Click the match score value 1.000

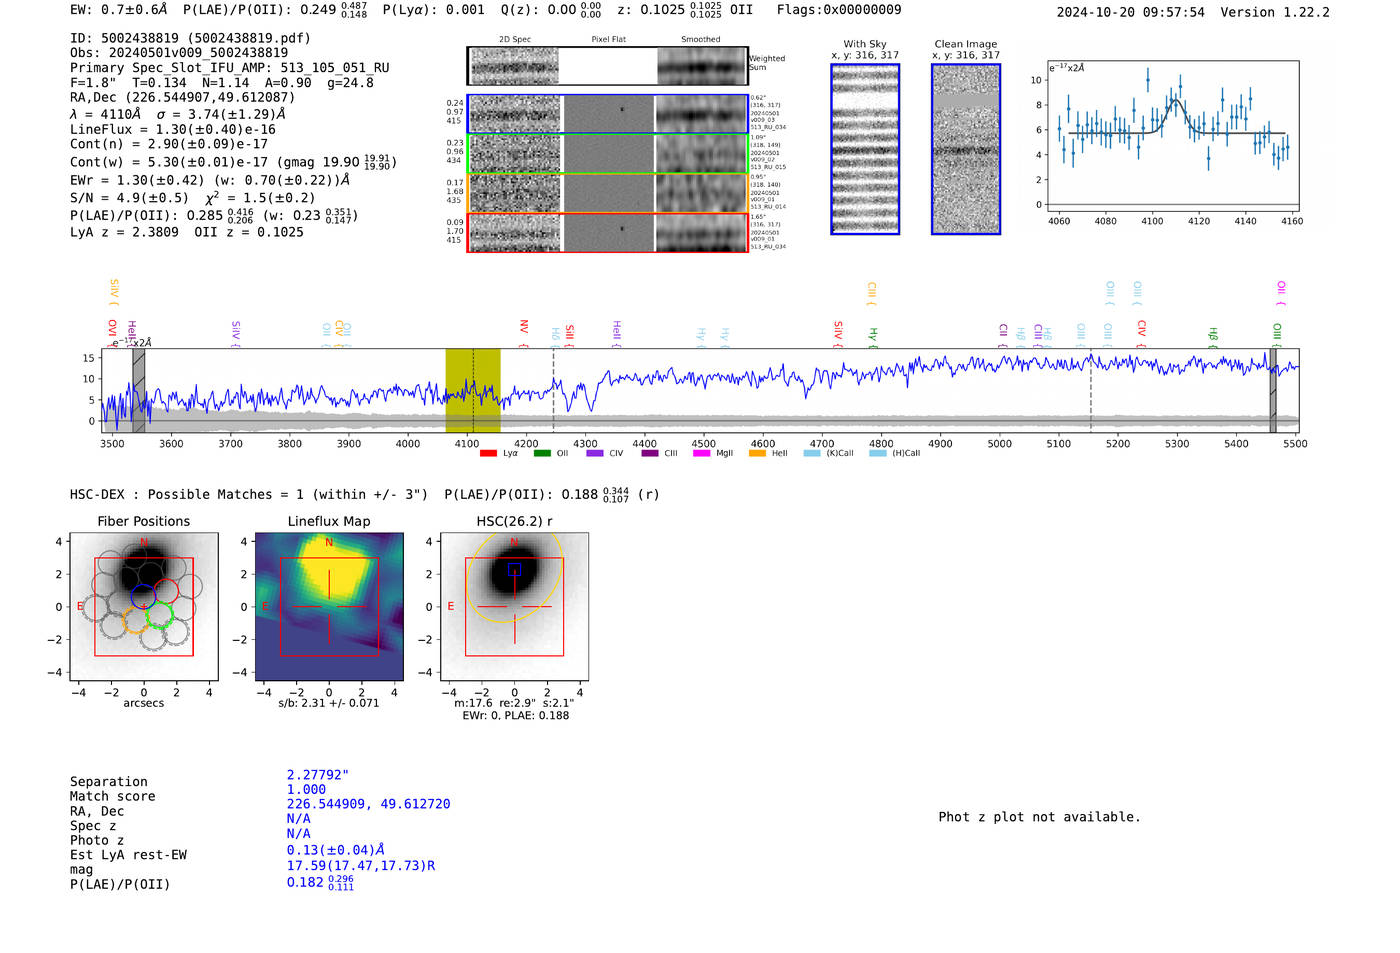306,790
